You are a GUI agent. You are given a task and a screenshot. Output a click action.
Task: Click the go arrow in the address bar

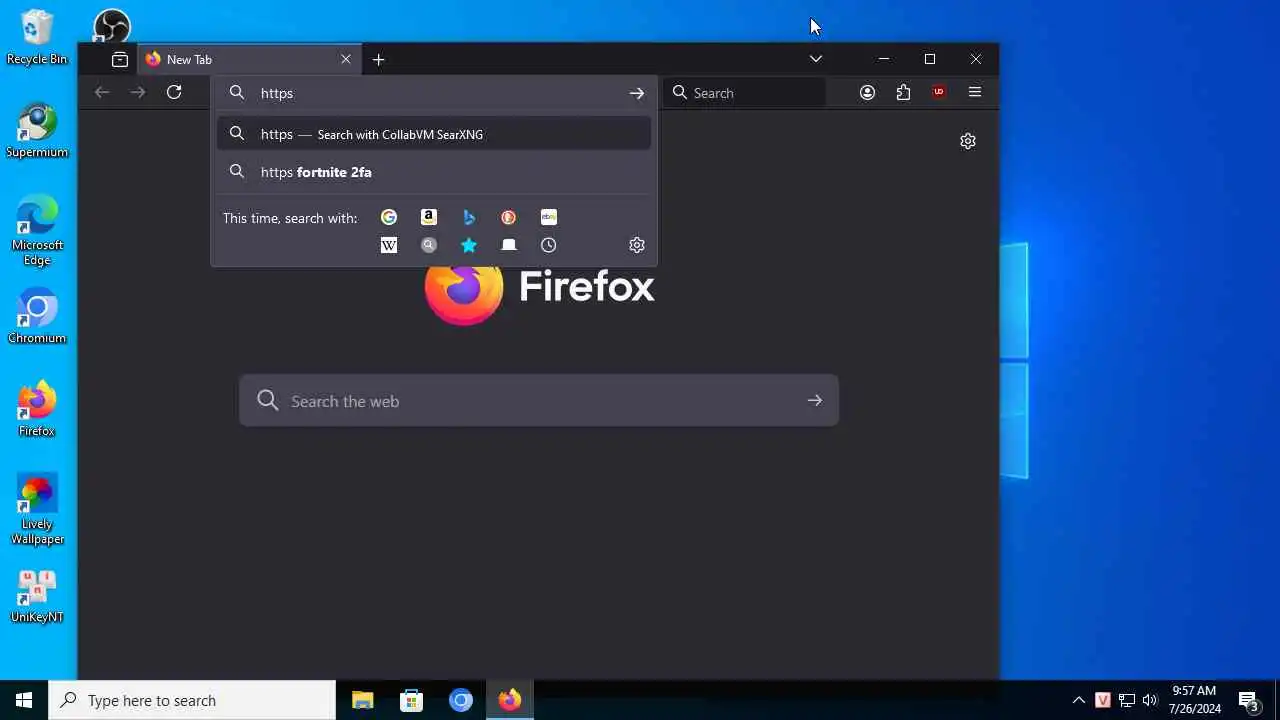click(x=637, y=93)
